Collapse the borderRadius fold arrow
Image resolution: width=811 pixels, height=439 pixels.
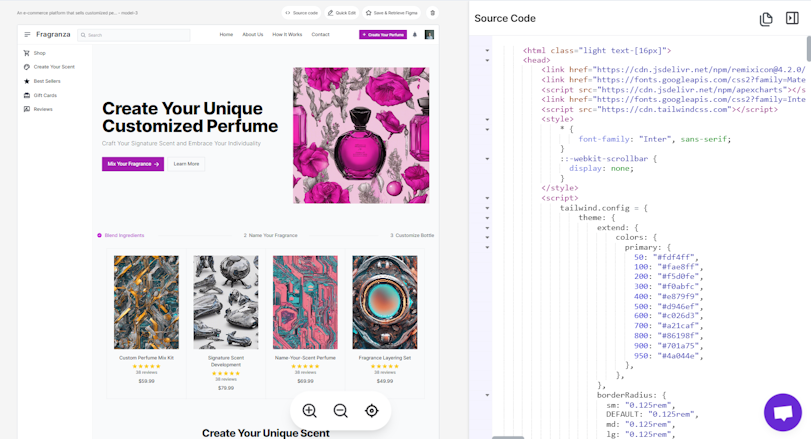click(x=487, y=395)
